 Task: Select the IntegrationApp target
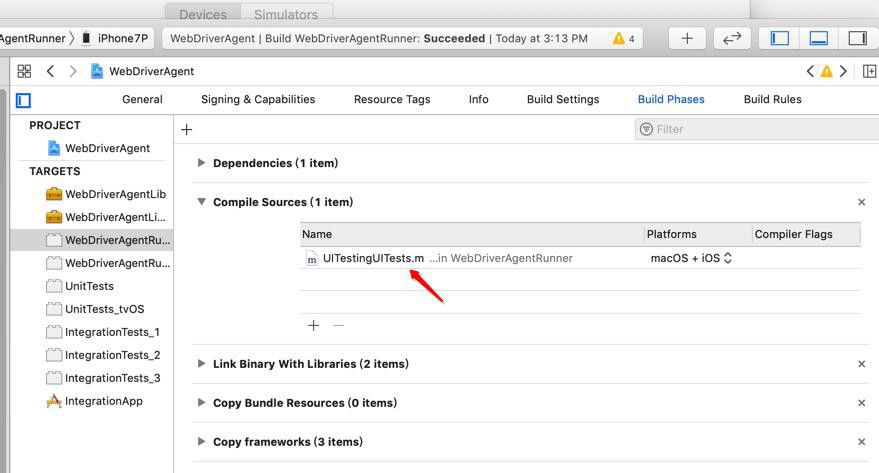[x=94, y=401]
